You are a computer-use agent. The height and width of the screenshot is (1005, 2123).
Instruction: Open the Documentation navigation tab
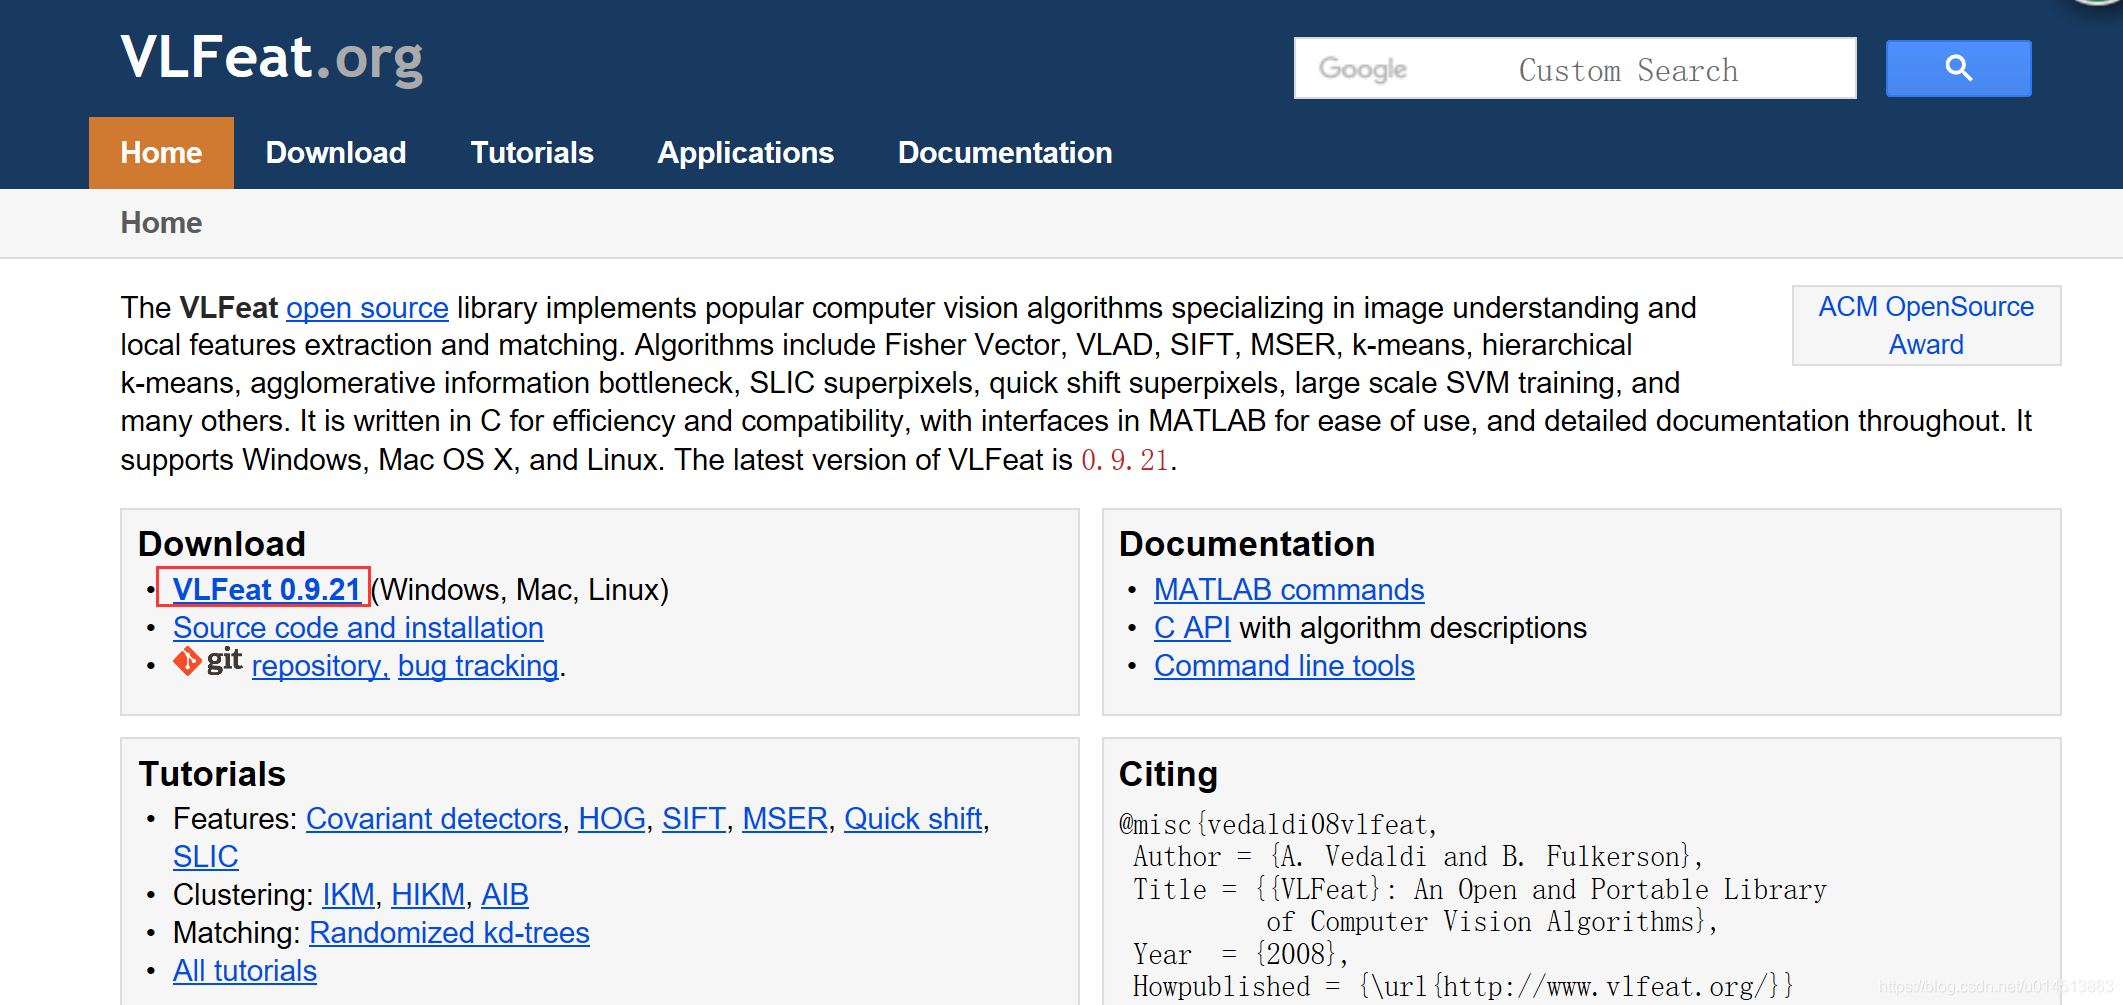(1005, 153)
